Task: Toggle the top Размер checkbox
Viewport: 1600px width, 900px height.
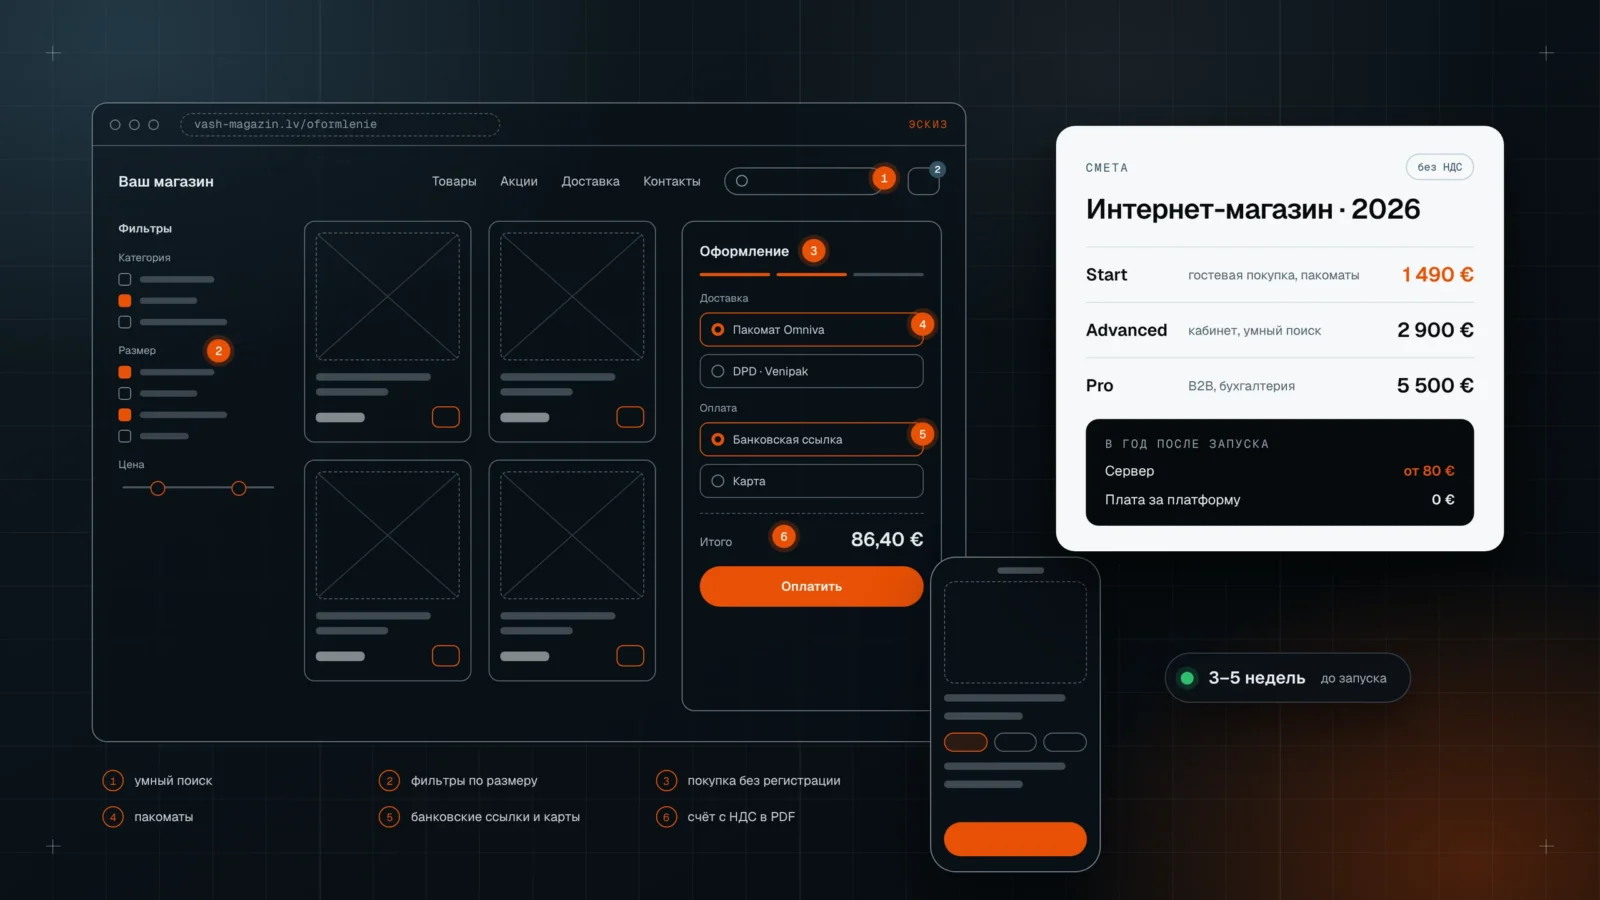Action: [x=125, y=372]
